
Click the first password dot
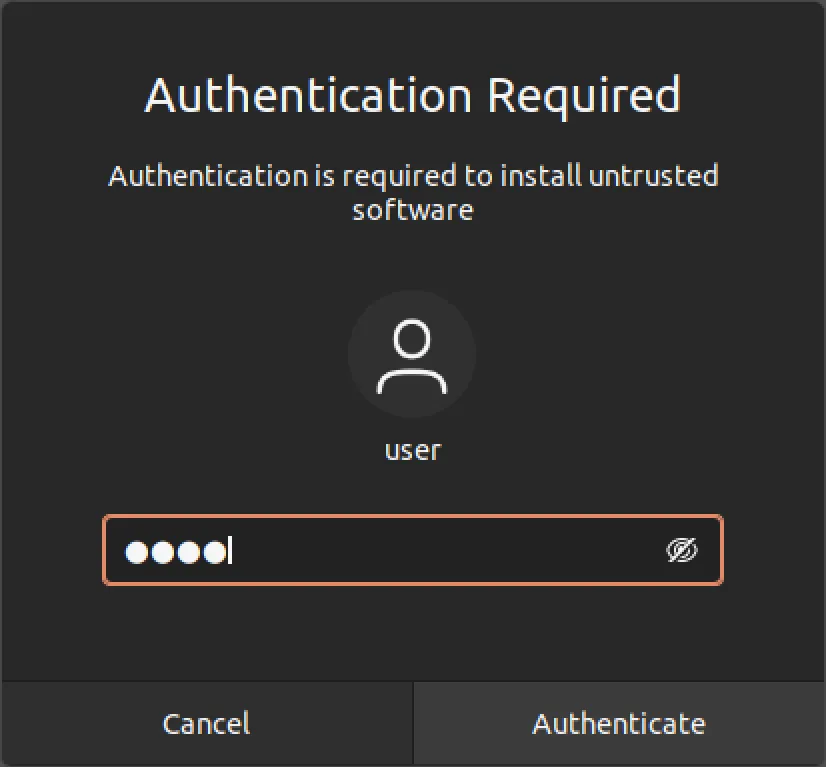coord(136,550)
